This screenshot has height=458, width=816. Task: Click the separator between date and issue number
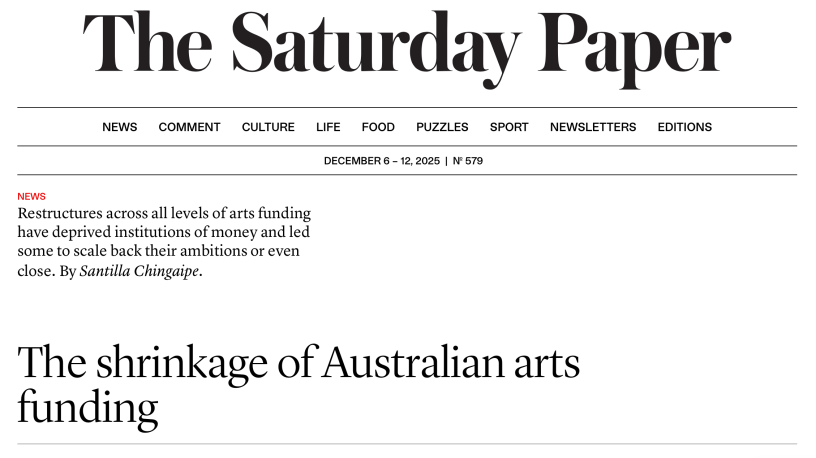(446, 161)
